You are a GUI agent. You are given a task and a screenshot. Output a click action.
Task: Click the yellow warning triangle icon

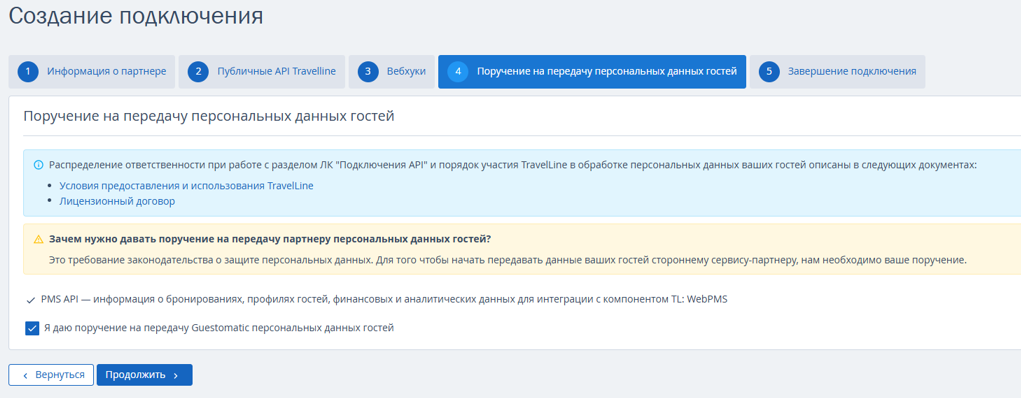click(x=38, y=239)
